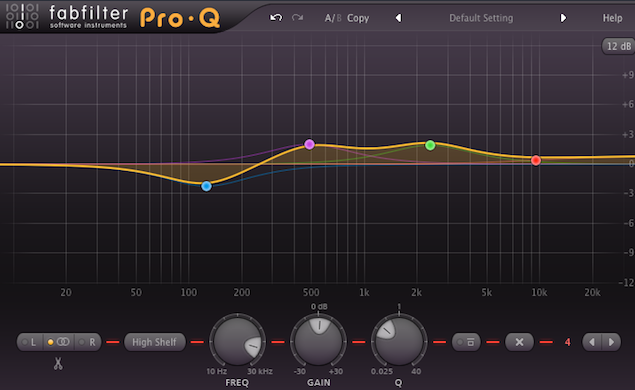Click the FabFilter logo icon
This screenshot has height=390, width=635.
click(22, 16)
